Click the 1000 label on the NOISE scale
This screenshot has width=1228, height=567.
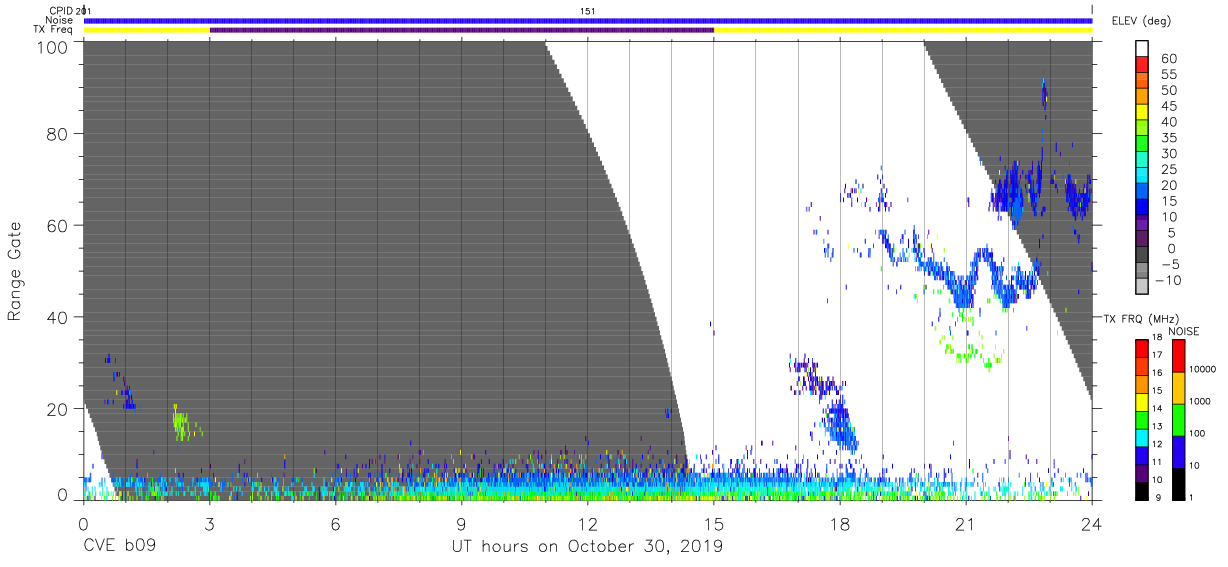(1200, 401)
